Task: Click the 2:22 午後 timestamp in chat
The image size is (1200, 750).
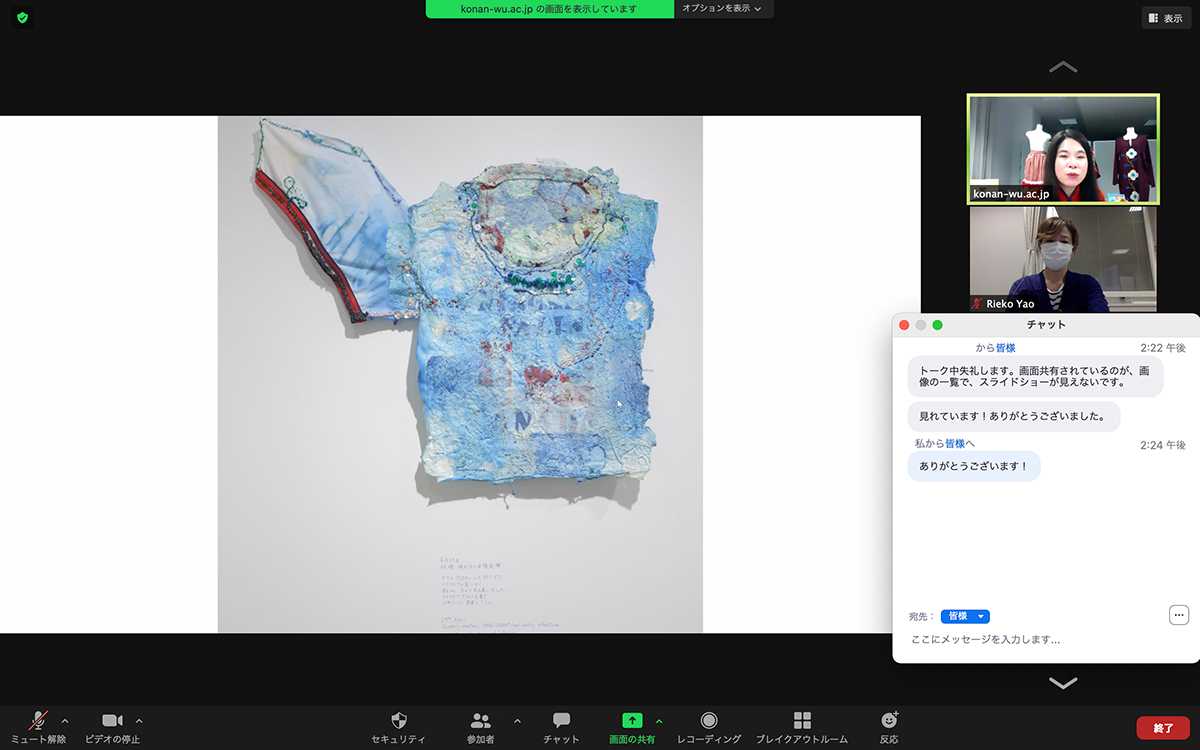Action: (1163, 348)
